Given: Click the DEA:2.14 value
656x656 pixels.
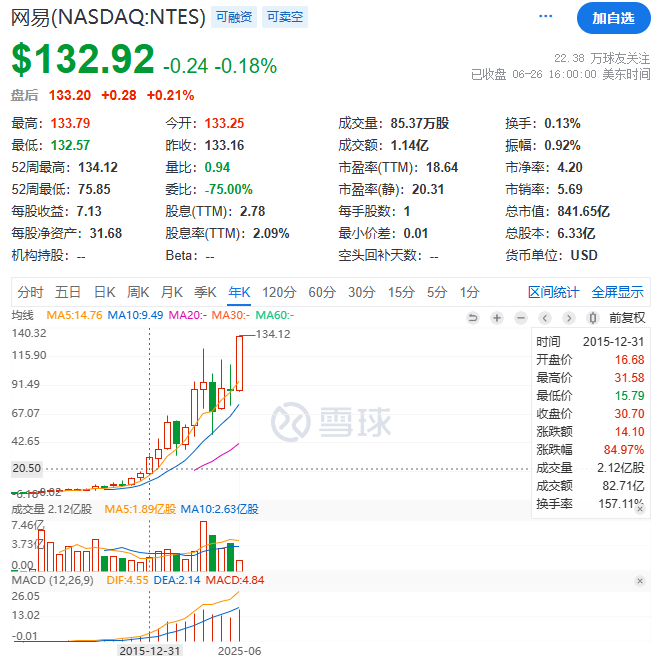Looking at the screenshot, I should click(x=177, y=580).
